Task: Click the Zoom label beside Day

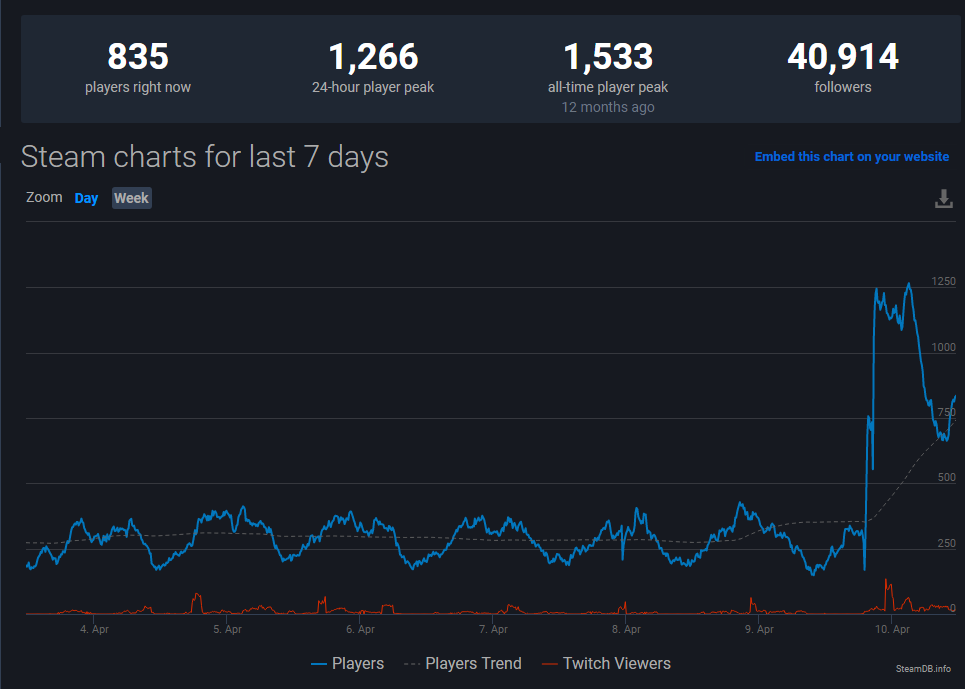Action: [44, 197]
